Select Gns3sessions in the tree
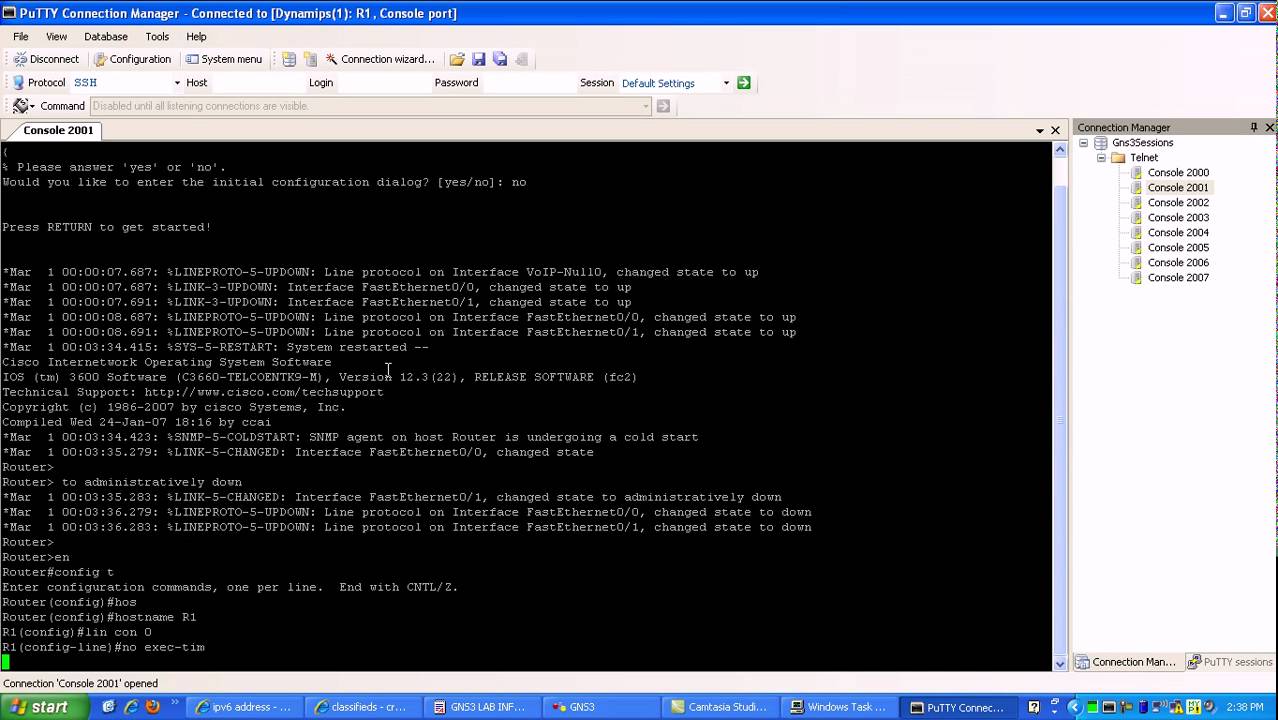Image resolution: width=1278 pixels, height=720 pixels. [1142, 143]
